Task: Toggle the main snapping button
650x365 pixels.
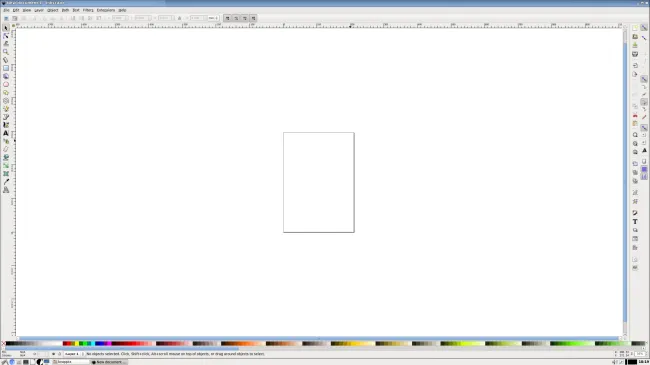Action: click(x=644, y=28)
